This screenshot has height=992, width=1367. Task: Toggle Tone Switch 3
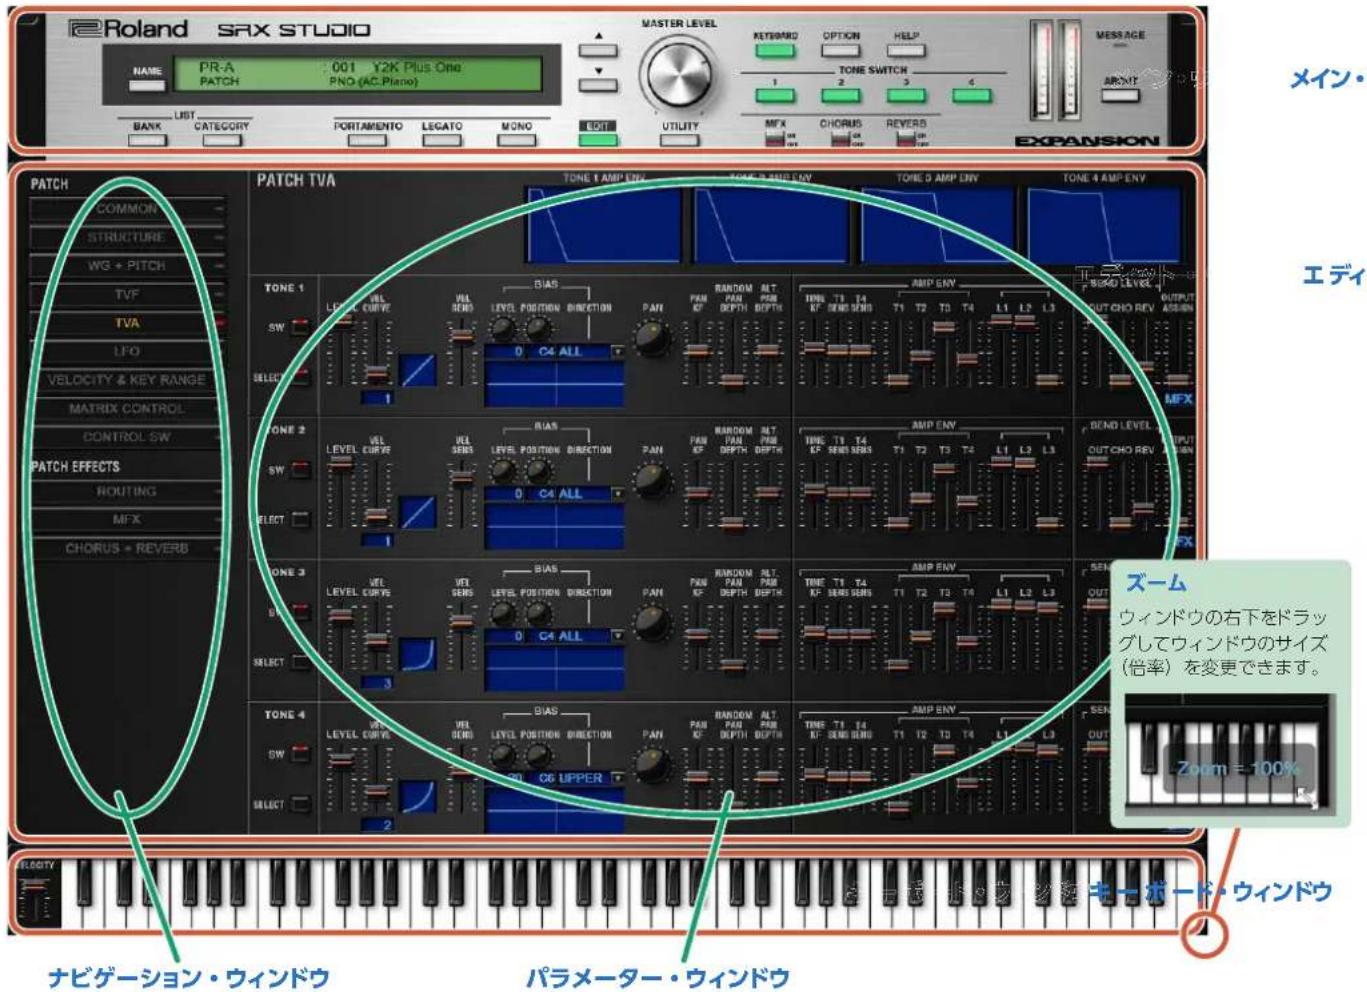pyautogui.click(x=906, y=95)
